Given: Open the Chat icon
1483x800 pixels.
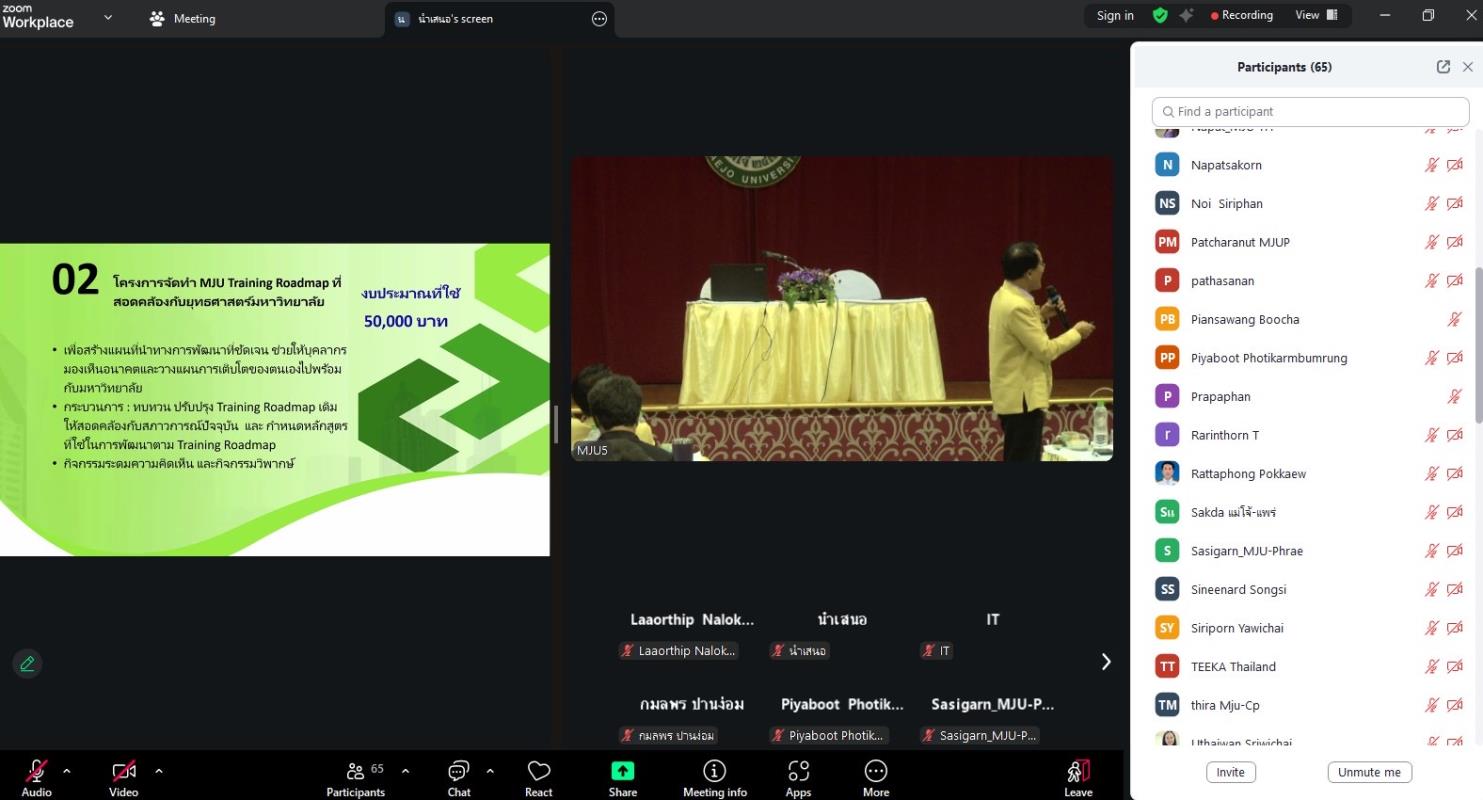Looking at the screenshot, I should pyautogui.click(x=459, y=771).
